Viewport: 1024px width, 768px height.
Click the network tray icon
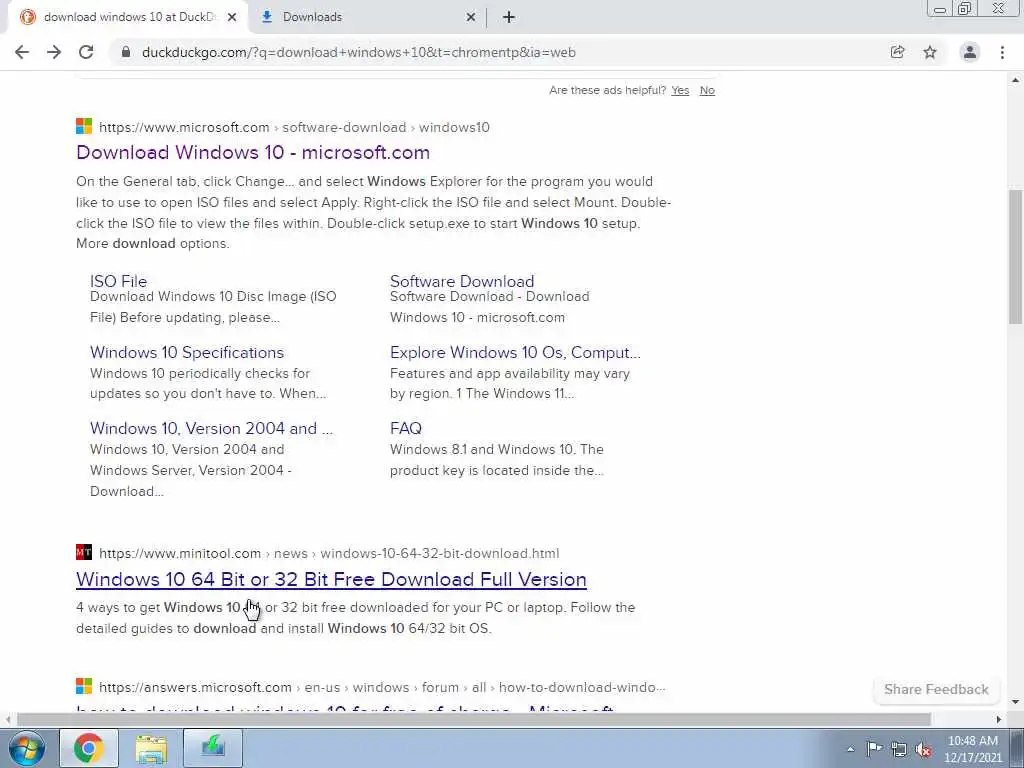tap(899, 749)
